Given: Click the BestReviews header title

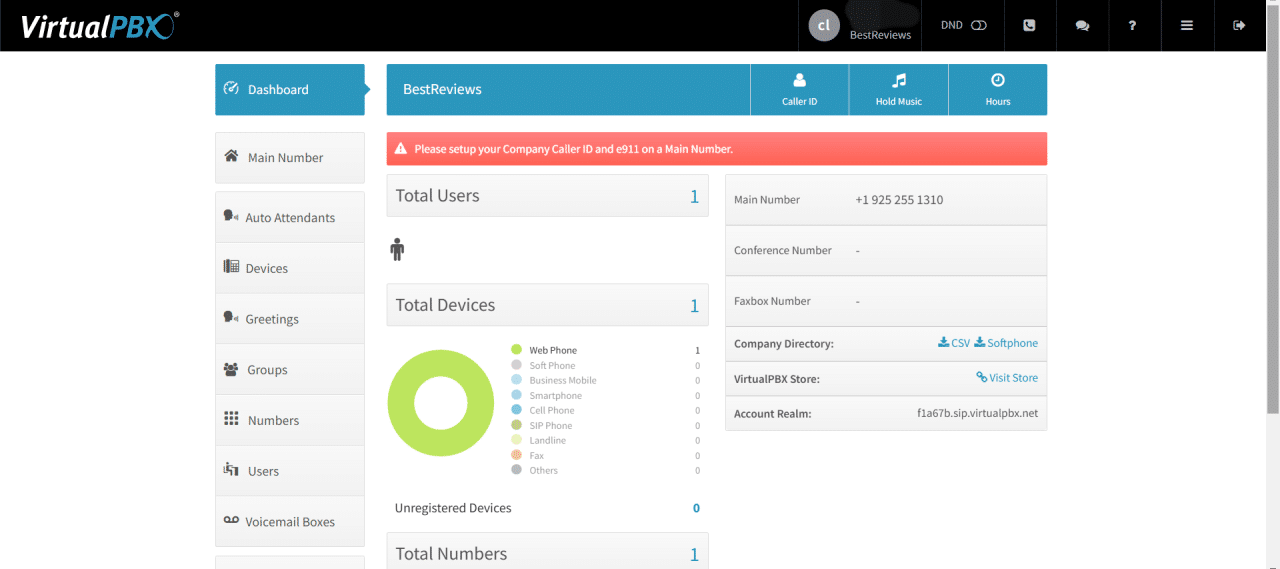Looking at the screenshot, I should pyautogui.click(x=442, y=90).
